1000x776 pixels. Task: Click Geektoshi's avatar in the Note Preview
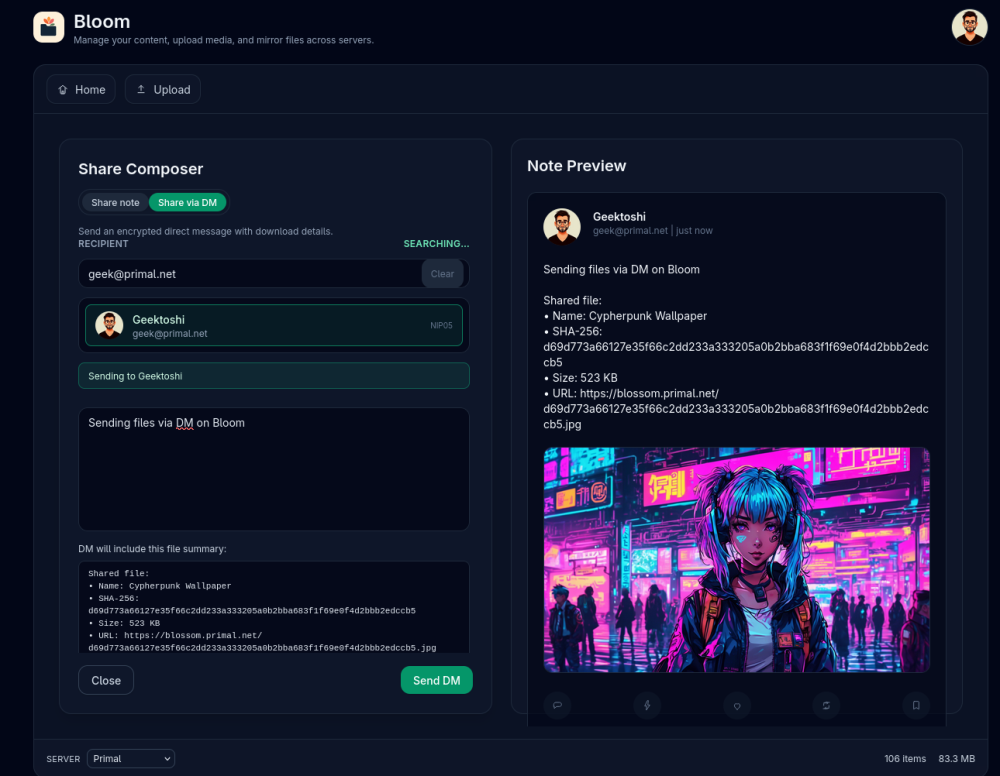[x=562, y=226]
